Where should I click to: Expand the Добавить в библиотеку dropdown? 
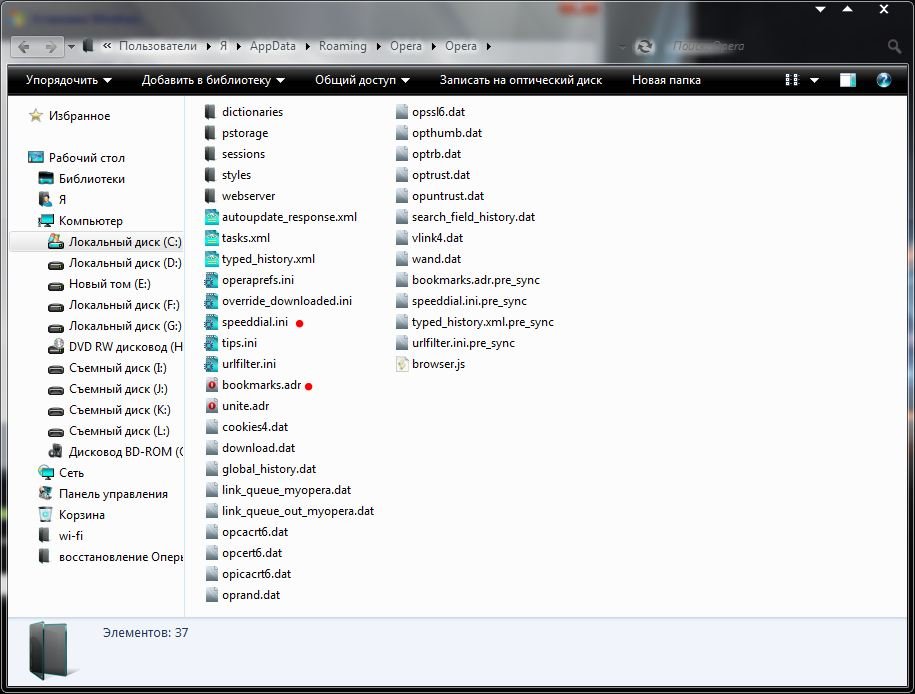click(213, 80)
